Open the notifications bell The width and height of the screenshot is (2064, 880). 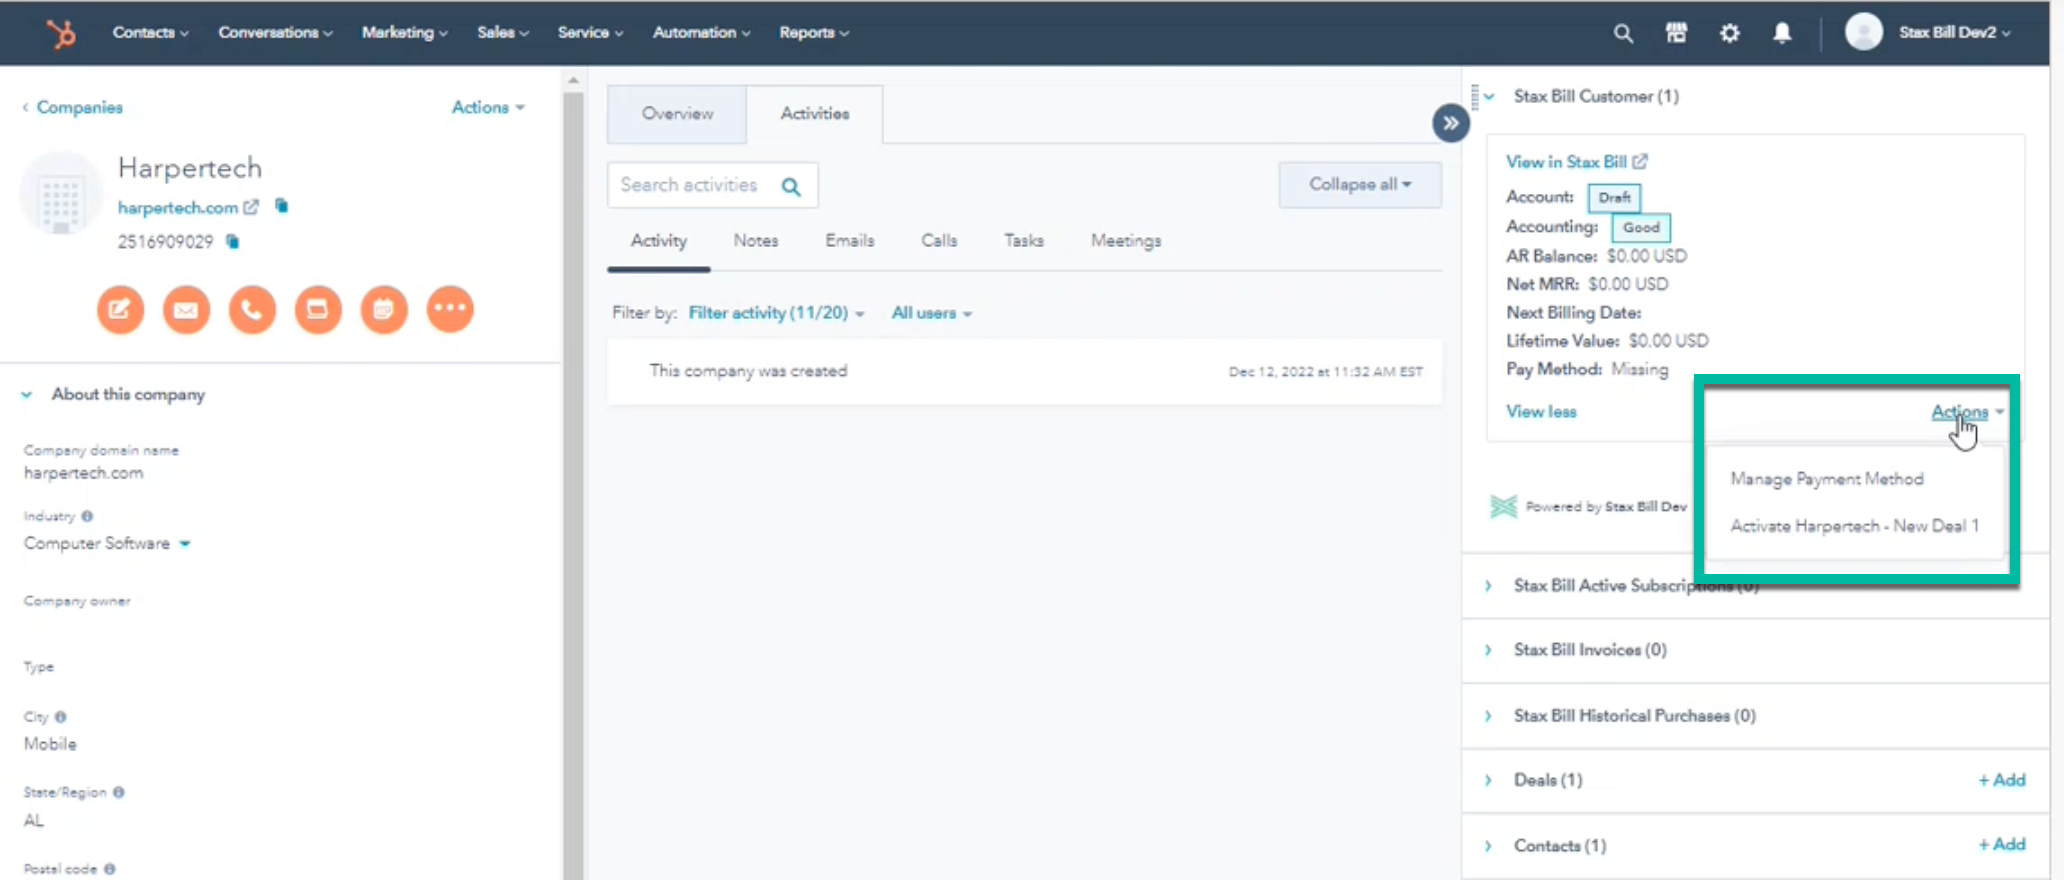click(1782, 33)
